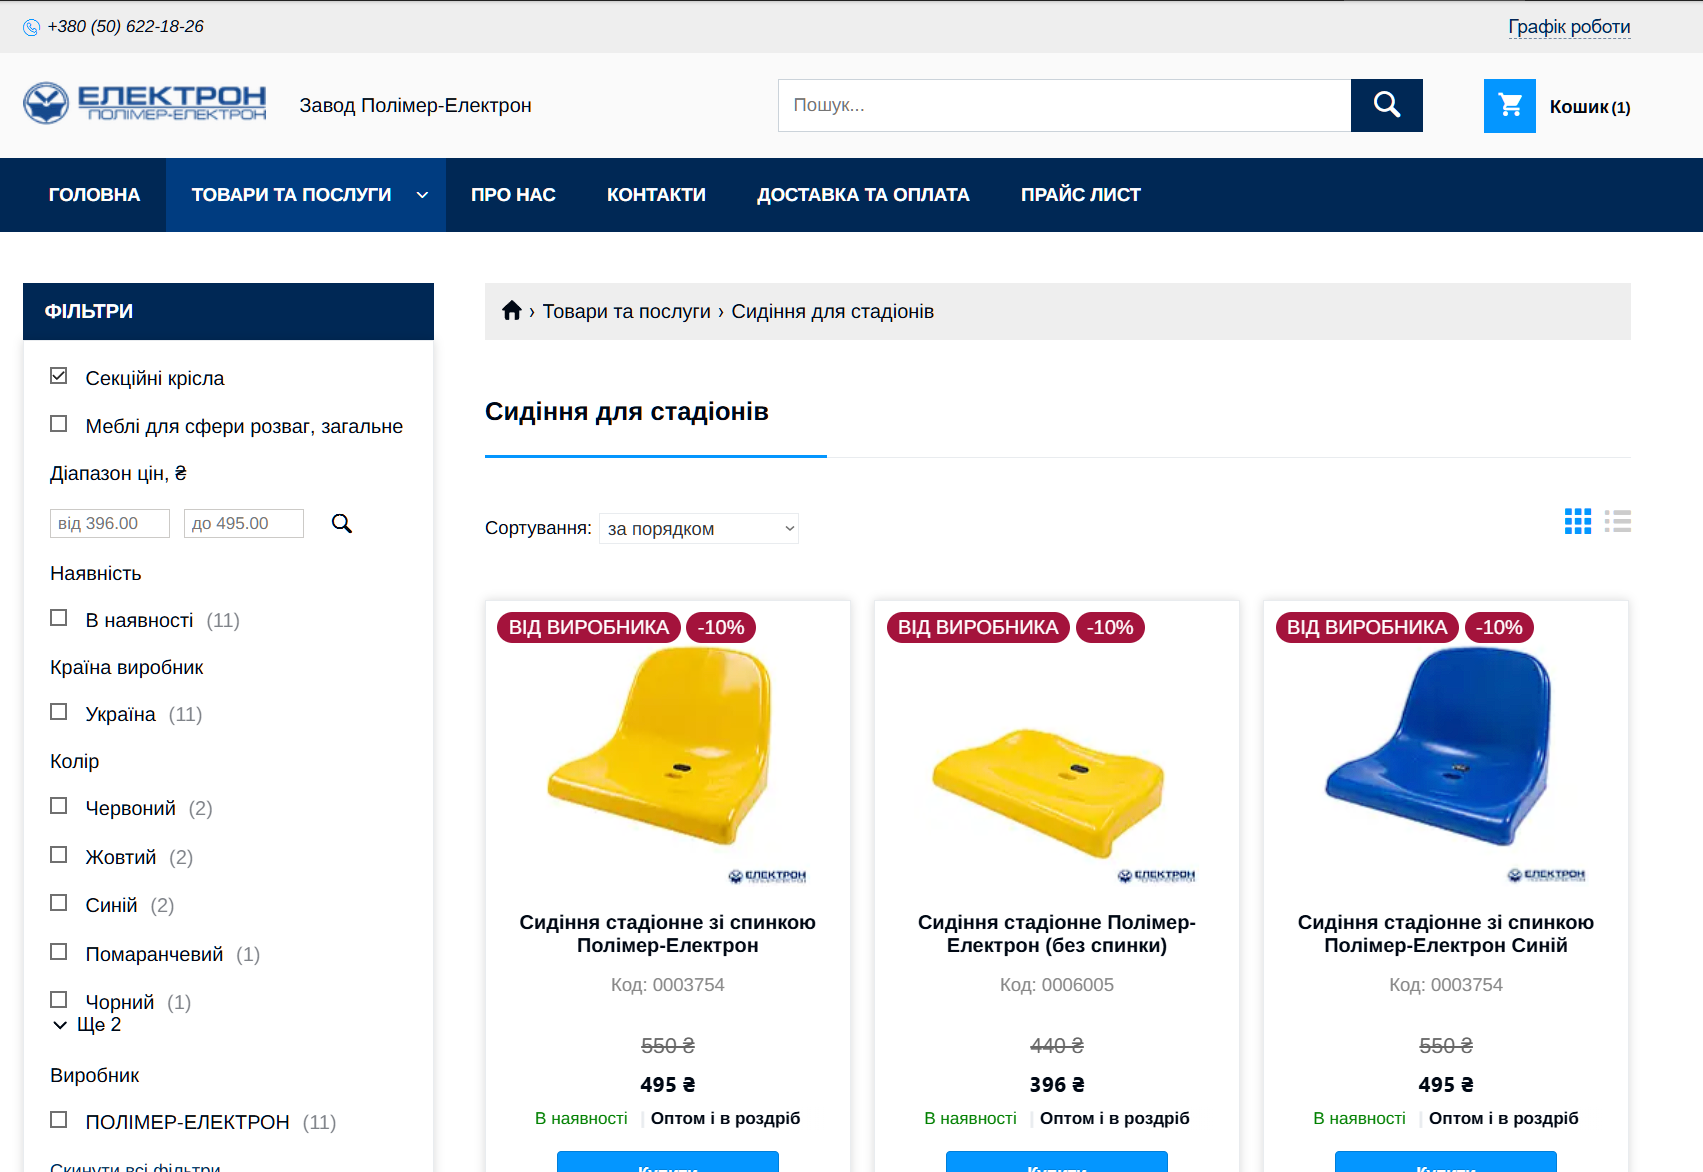Screen dimensions: 1703x1172
Task: Check the ПОЛІМЕР-ЕЛЕКТРОН manufacturer filter
Action: [59, 1120]
